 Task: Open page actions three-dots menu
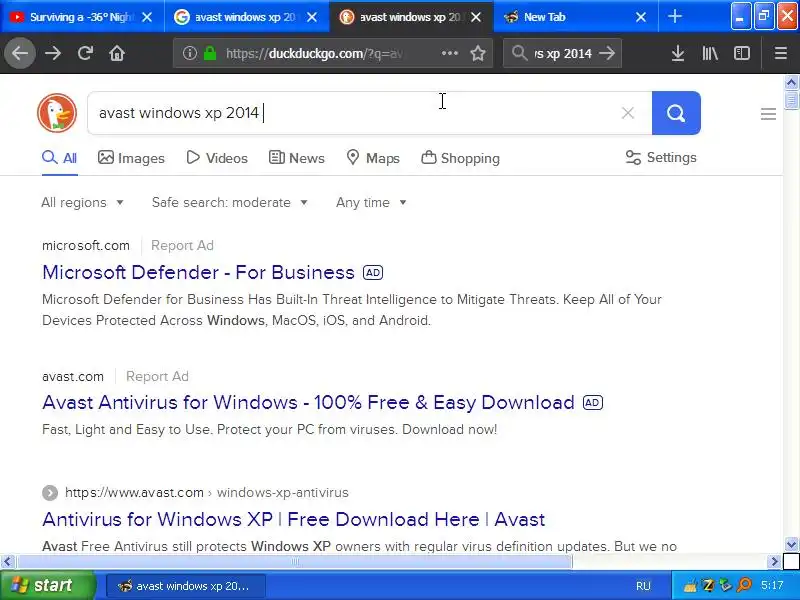point(449,53)
